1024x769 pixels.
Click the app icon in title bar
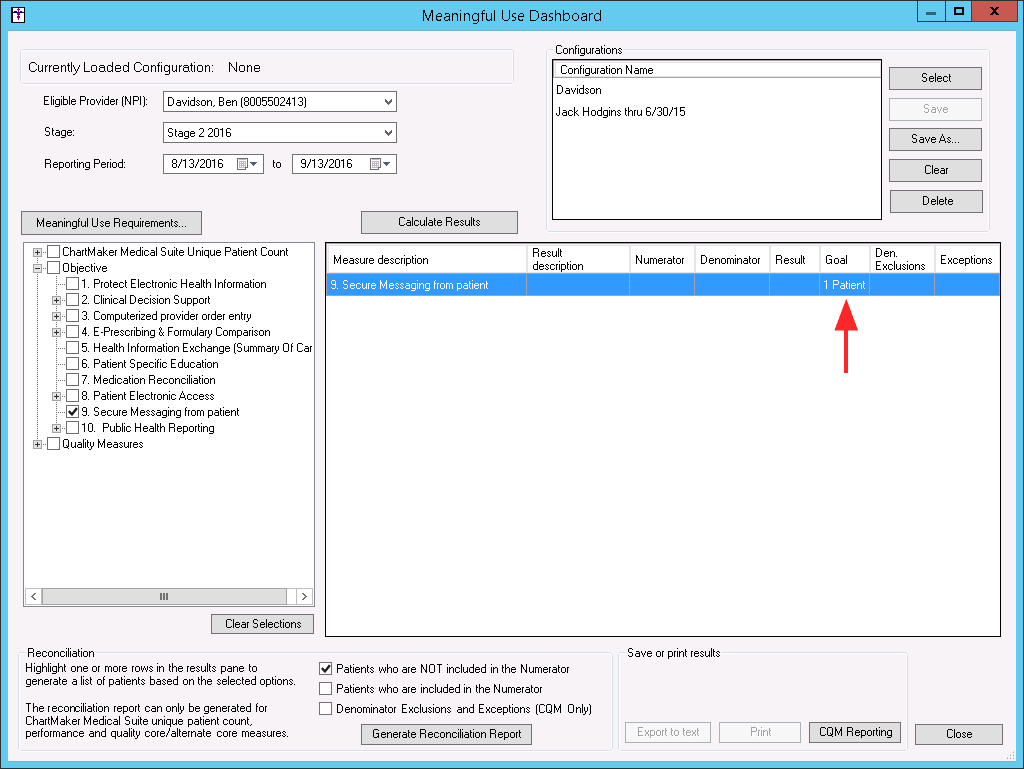coord(16,15)
